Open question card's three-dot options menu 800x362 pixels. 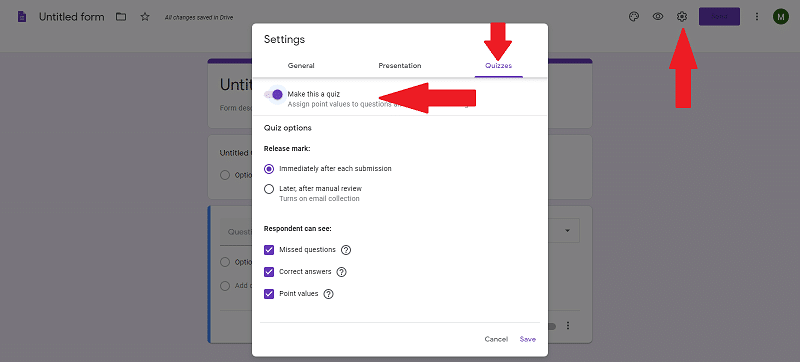pyautogui.click(x=568, y=325)
